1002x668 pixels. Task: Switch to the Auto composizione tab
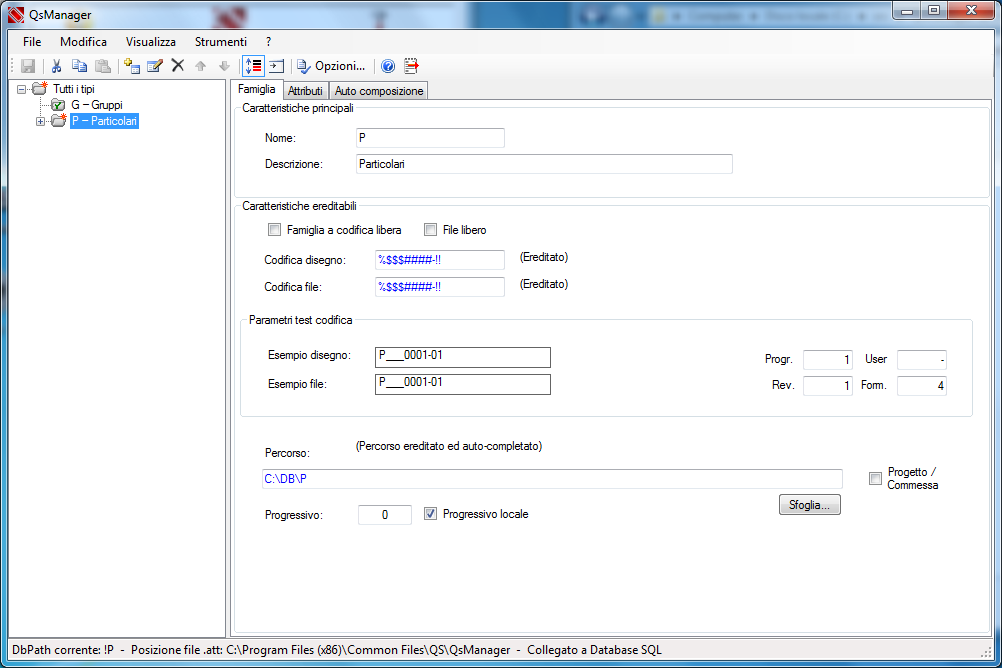pos(379,91)
